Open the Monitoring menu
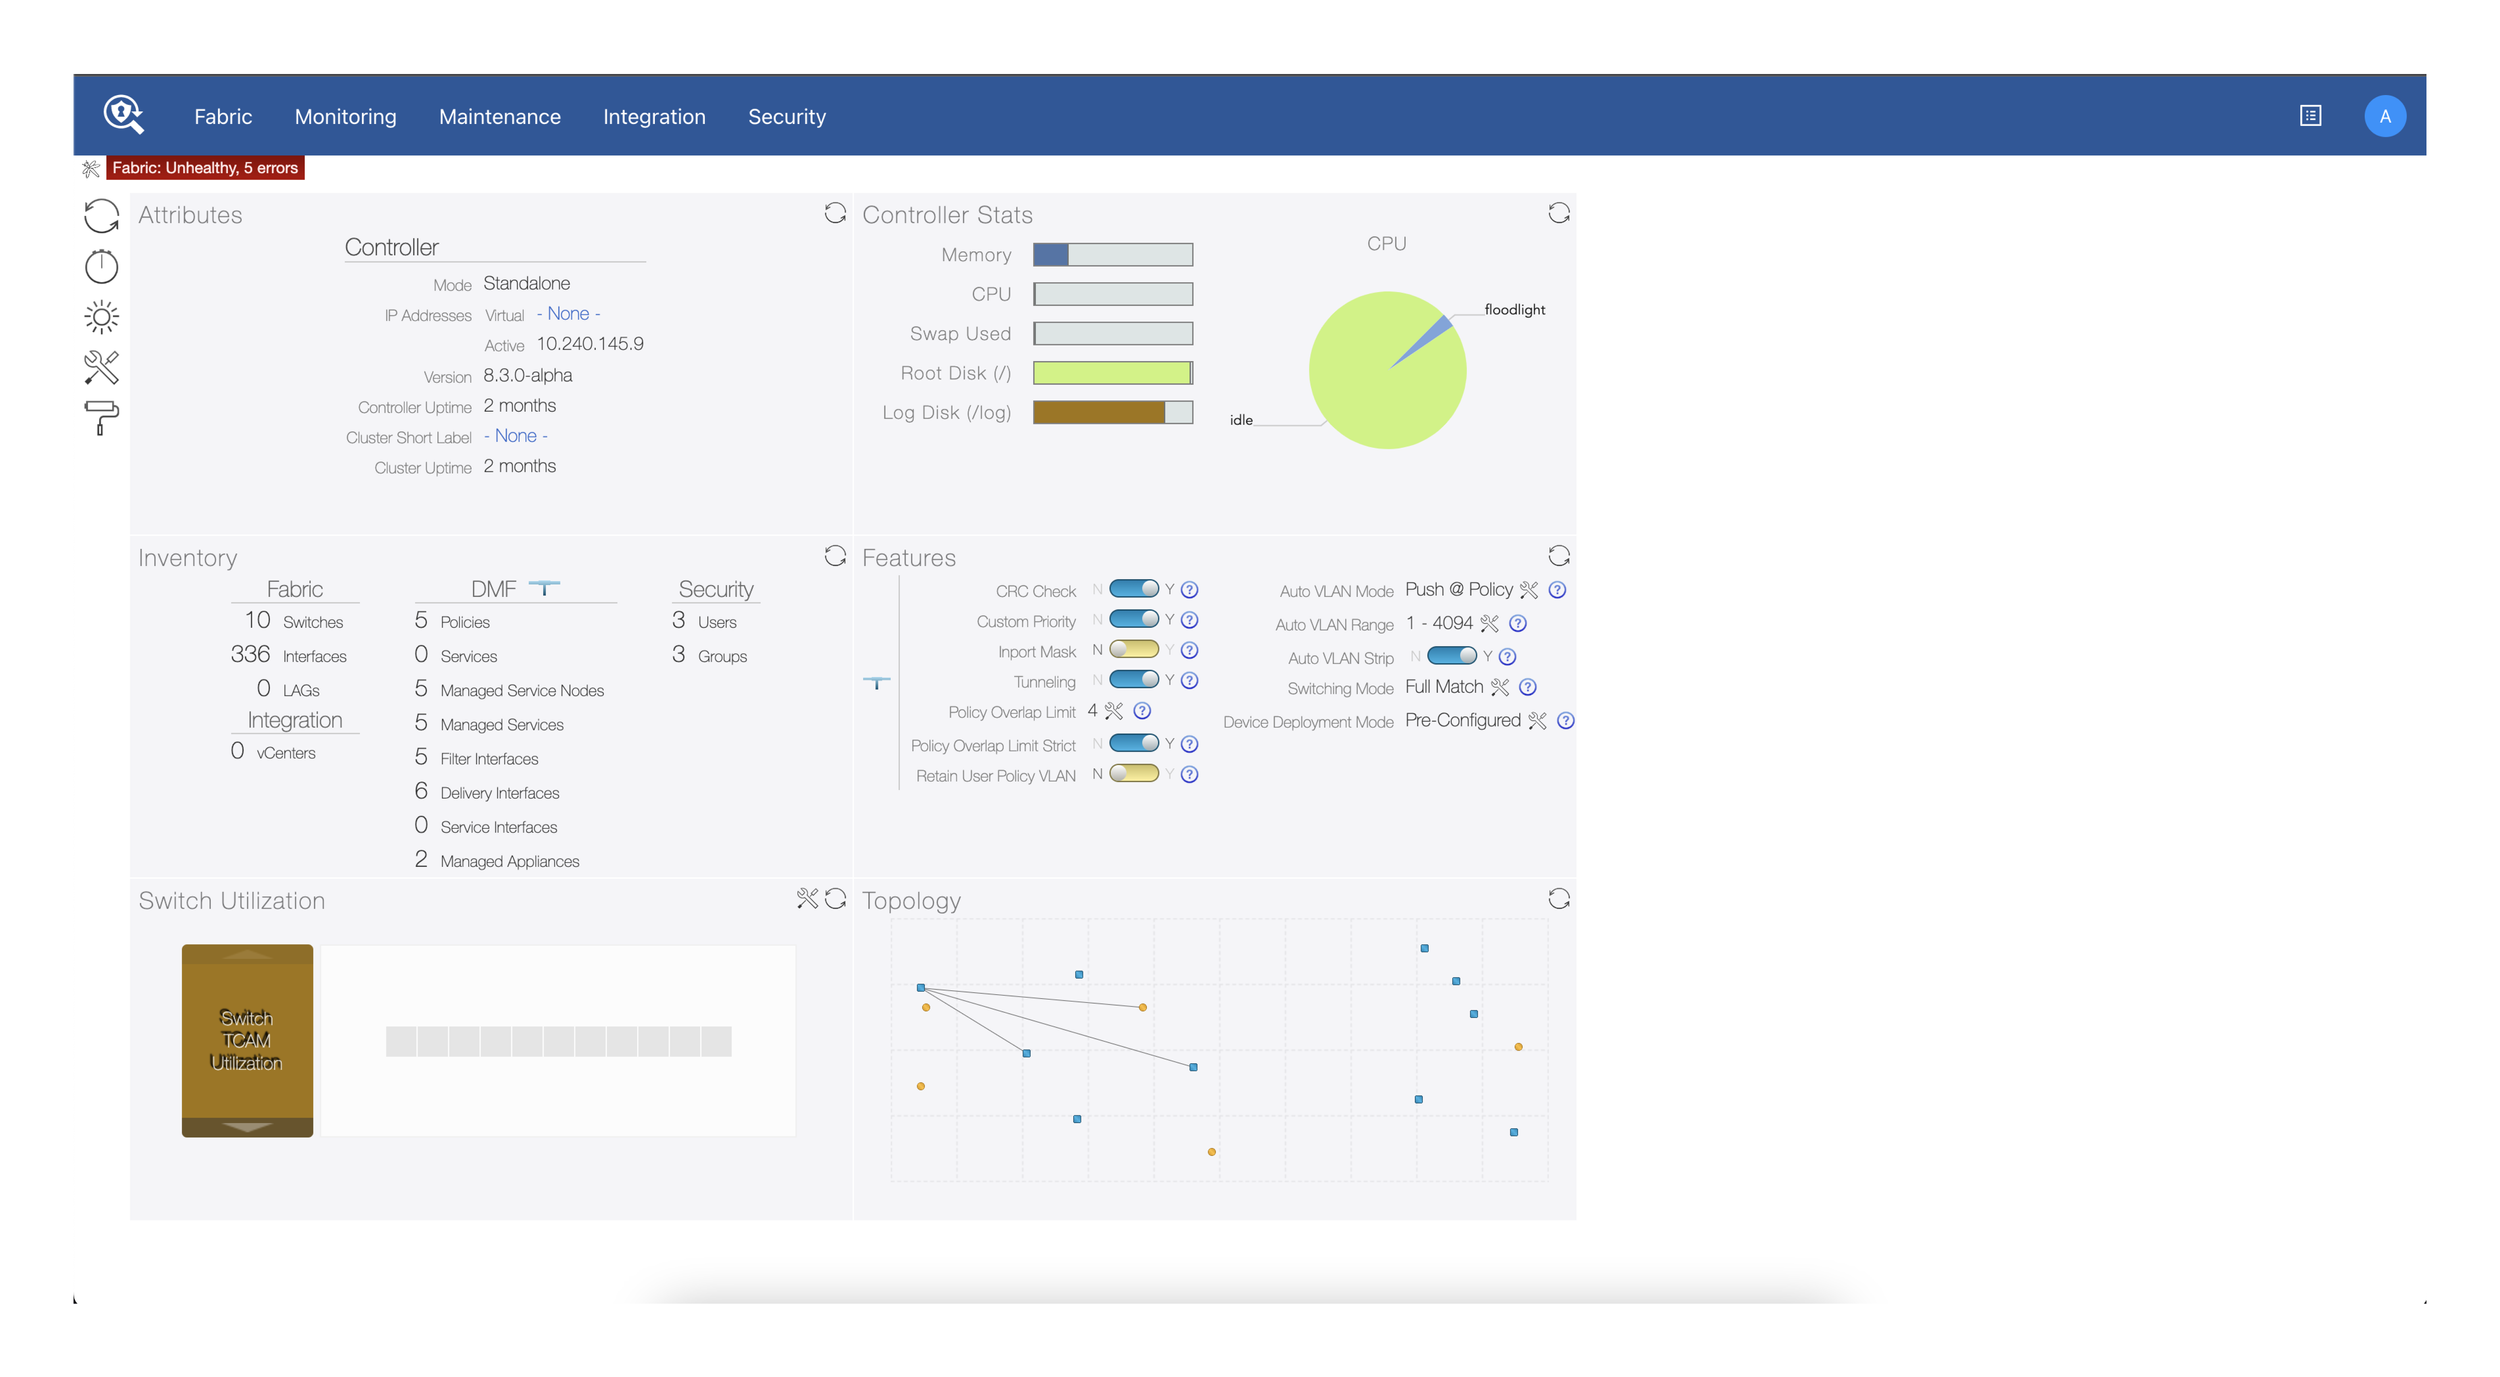Image resolution: width=2500 pixels, height=1377 pixels. point(345,117)
